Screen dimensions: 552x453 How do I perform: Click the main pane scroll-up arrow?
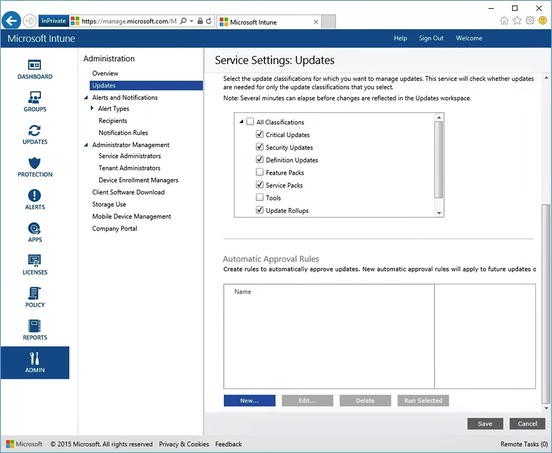tap(546, 77)
